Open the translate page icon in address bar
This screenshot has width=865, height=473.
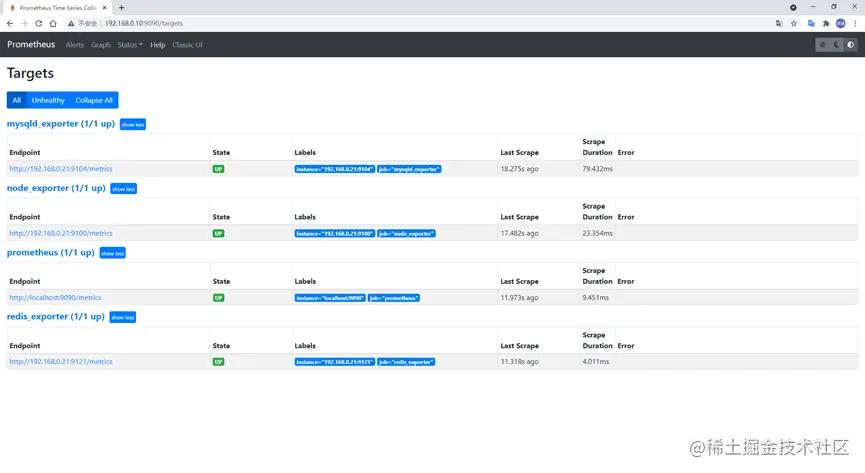coord(779,23)
